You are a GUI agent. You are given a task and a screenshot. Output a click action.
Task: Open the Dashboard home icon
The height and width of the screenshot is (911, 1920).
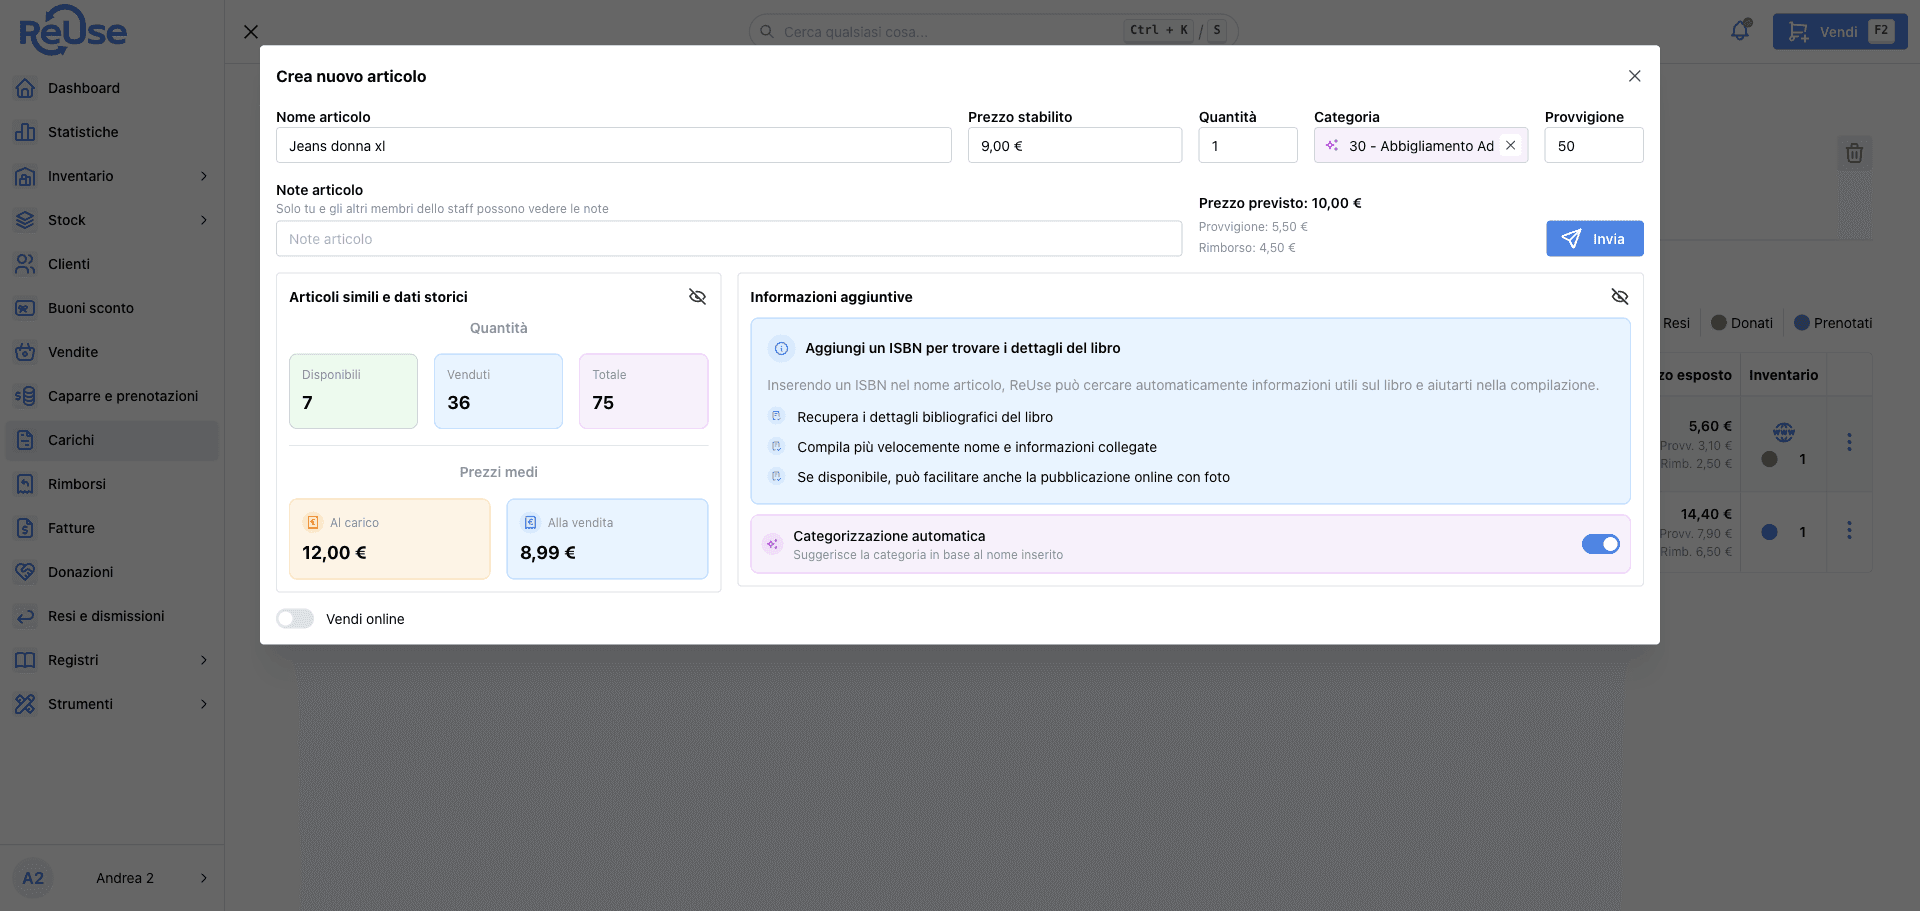[x=25, y=88]
